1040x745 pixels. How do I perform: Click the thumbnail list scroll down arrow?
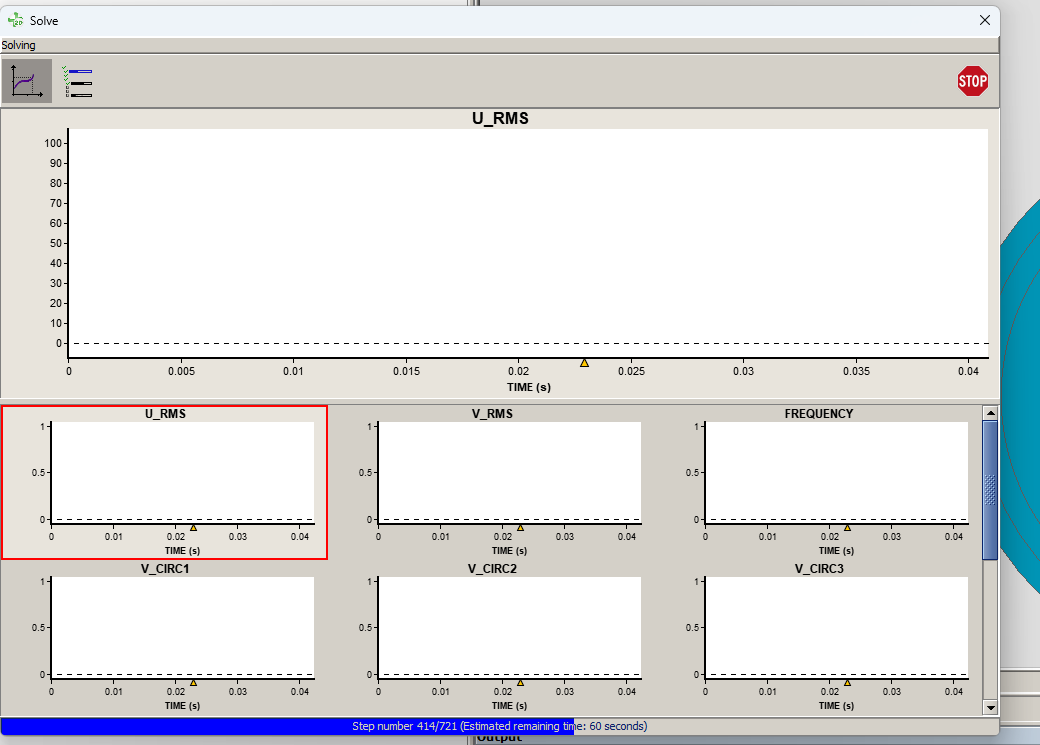(x=990, y=707)
